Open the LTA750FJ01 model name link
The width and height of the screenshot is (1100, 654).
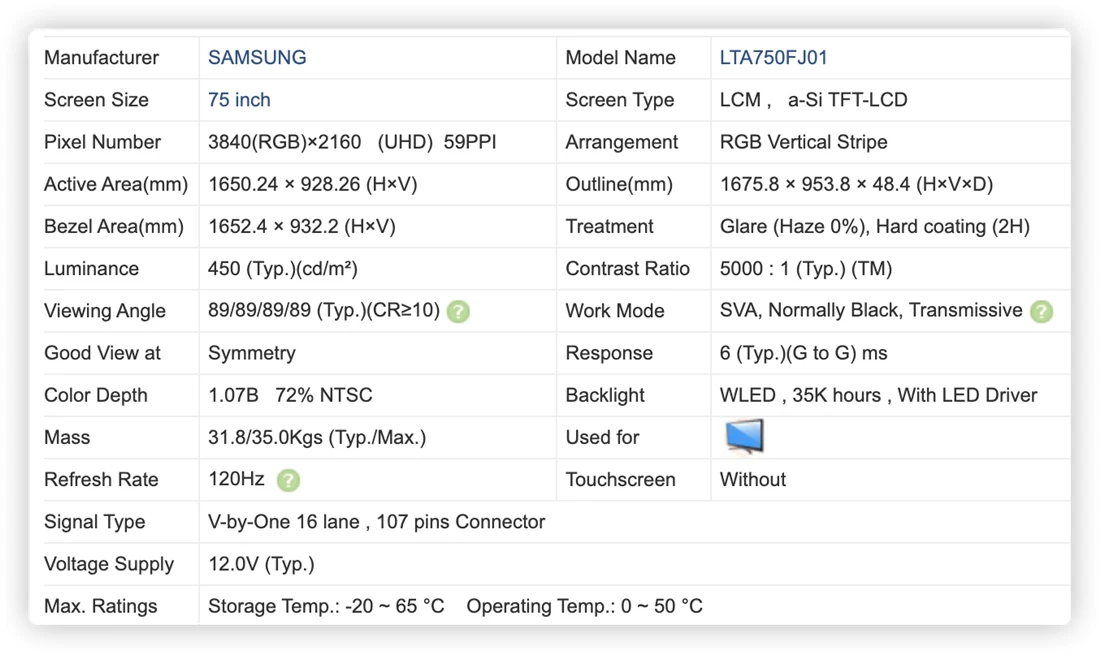773,58
